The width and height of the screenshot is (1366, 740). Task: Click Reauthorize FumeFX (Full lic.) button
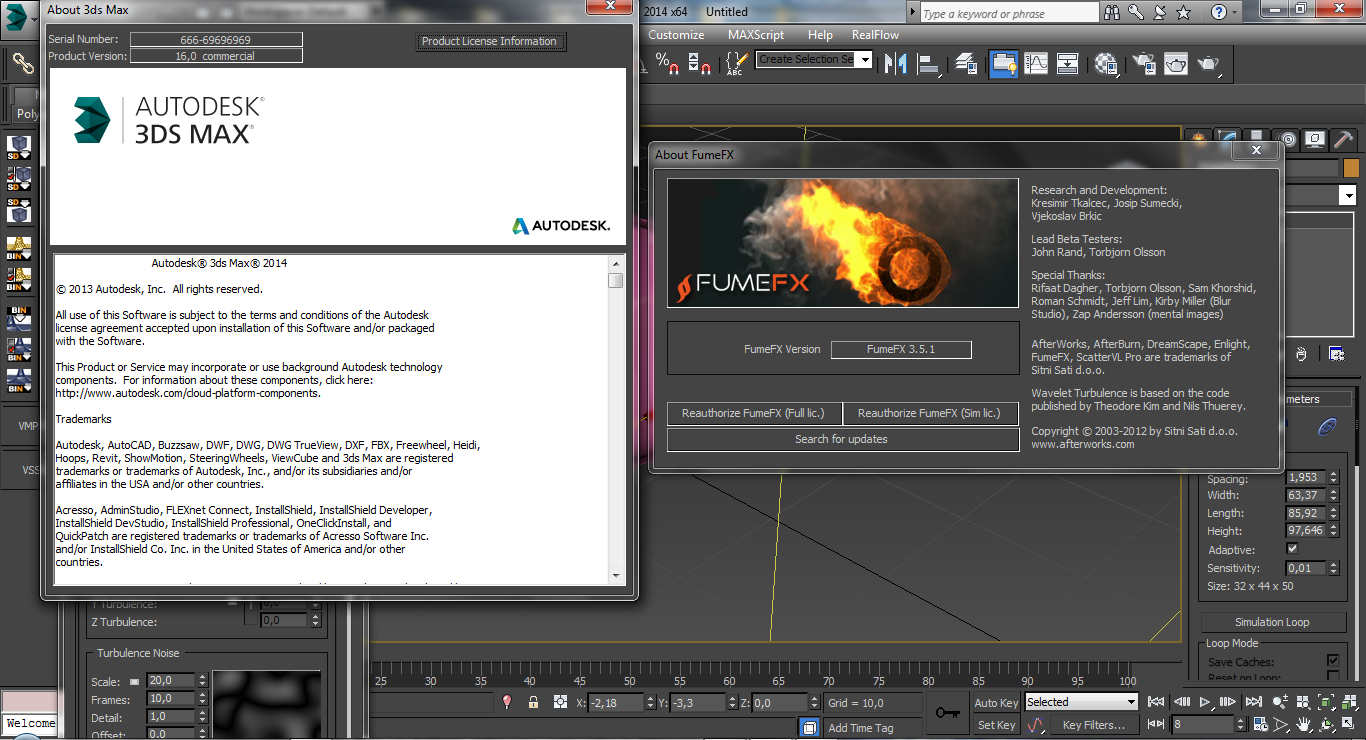click(755, 413)
